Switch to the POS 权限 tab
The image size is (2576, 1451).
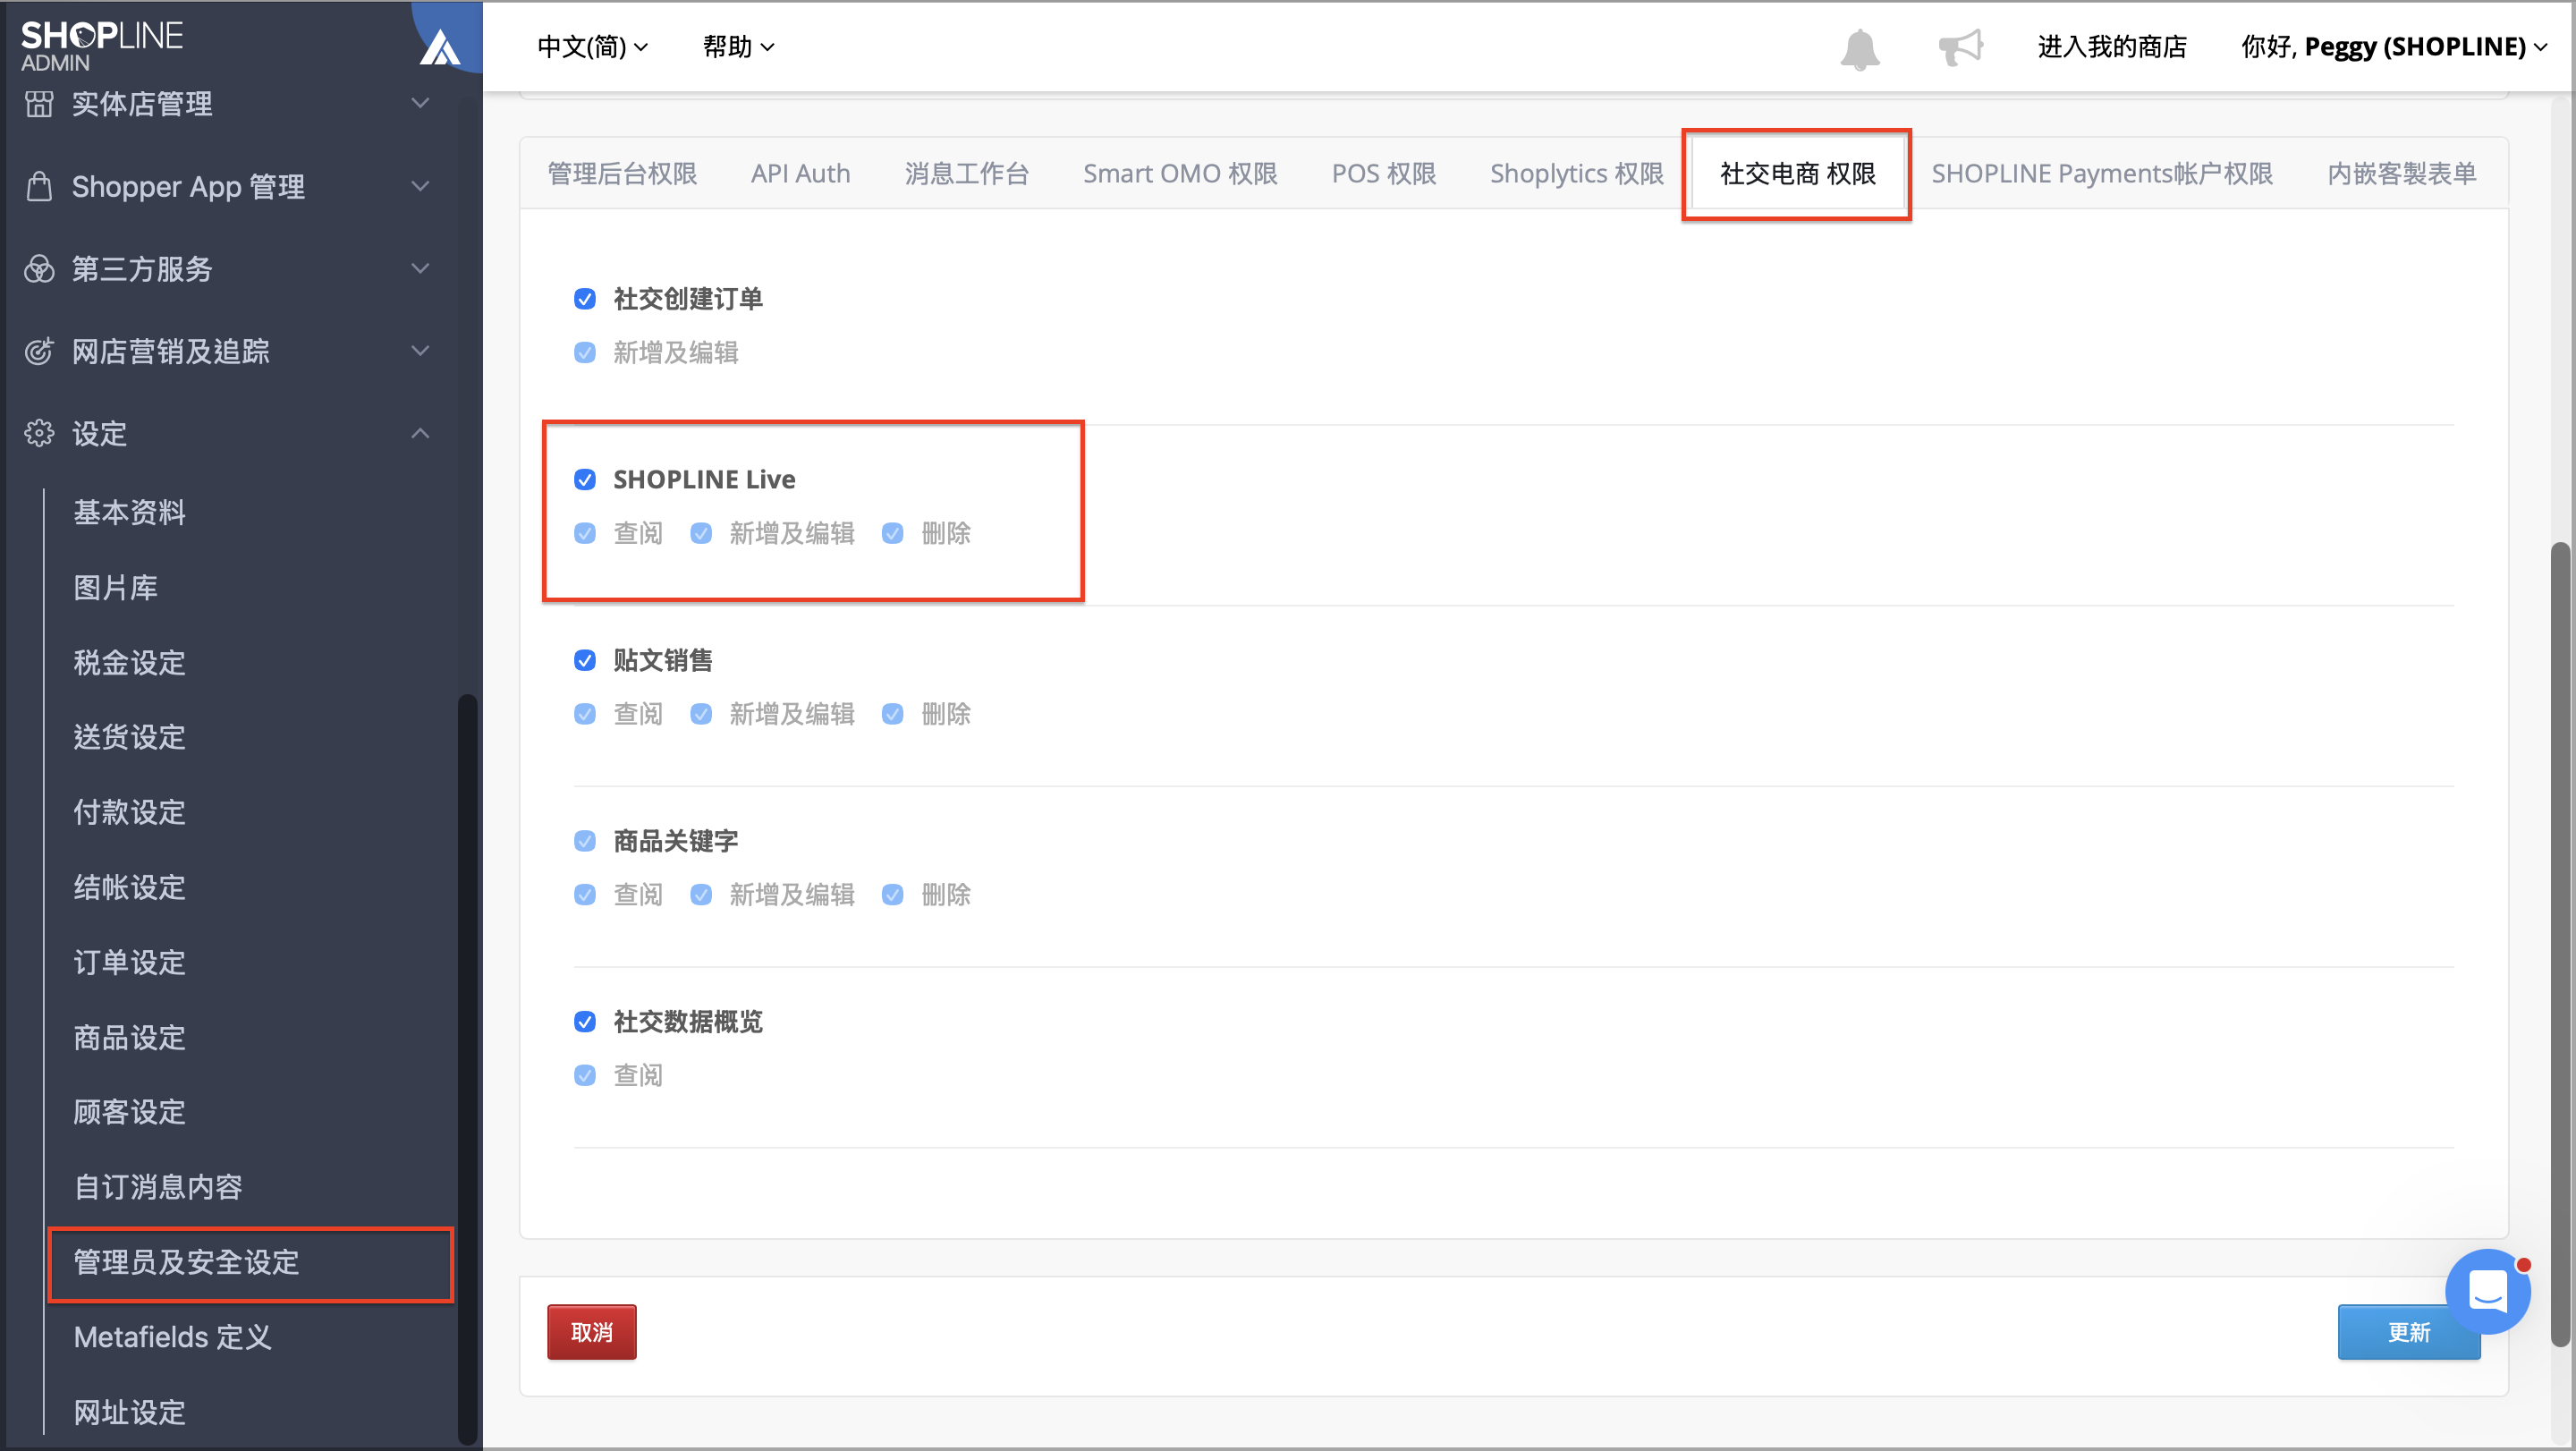tap(1383, 174)
